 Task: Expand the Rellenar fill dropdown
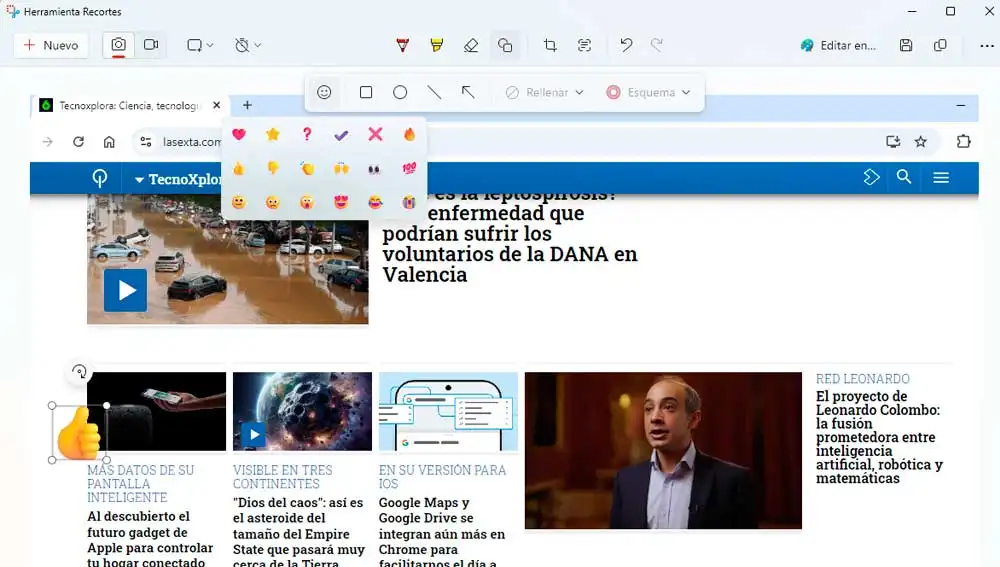coord(544,92)
